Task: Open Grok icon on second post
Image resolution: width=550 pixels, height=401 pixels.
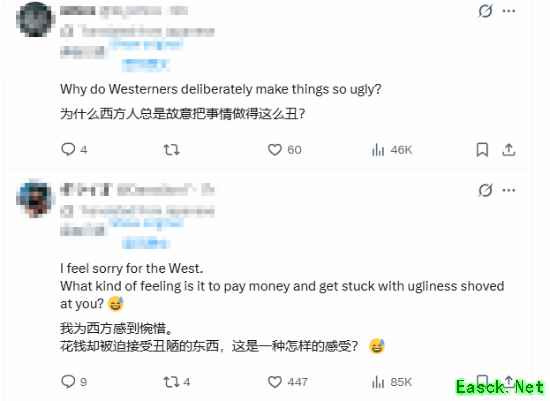Action: (x=485, y=190)
